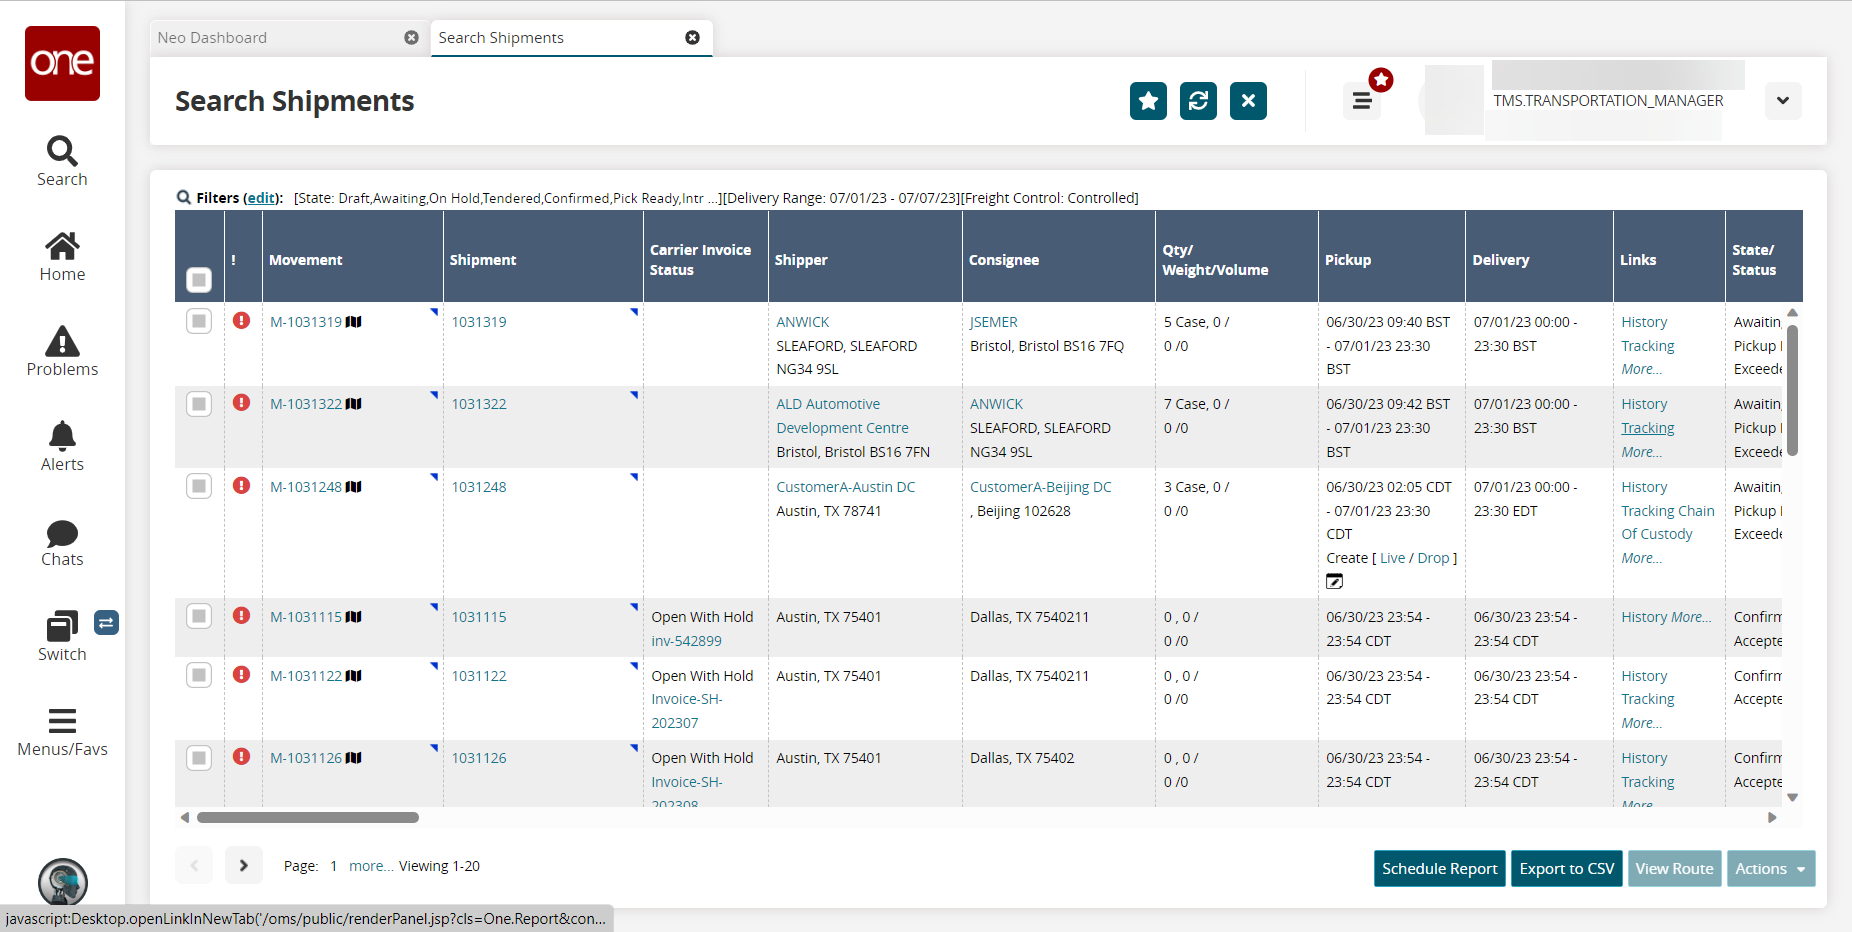Check the box for shipment 1031126
The image size is (1852, 932).
[199, 758]
